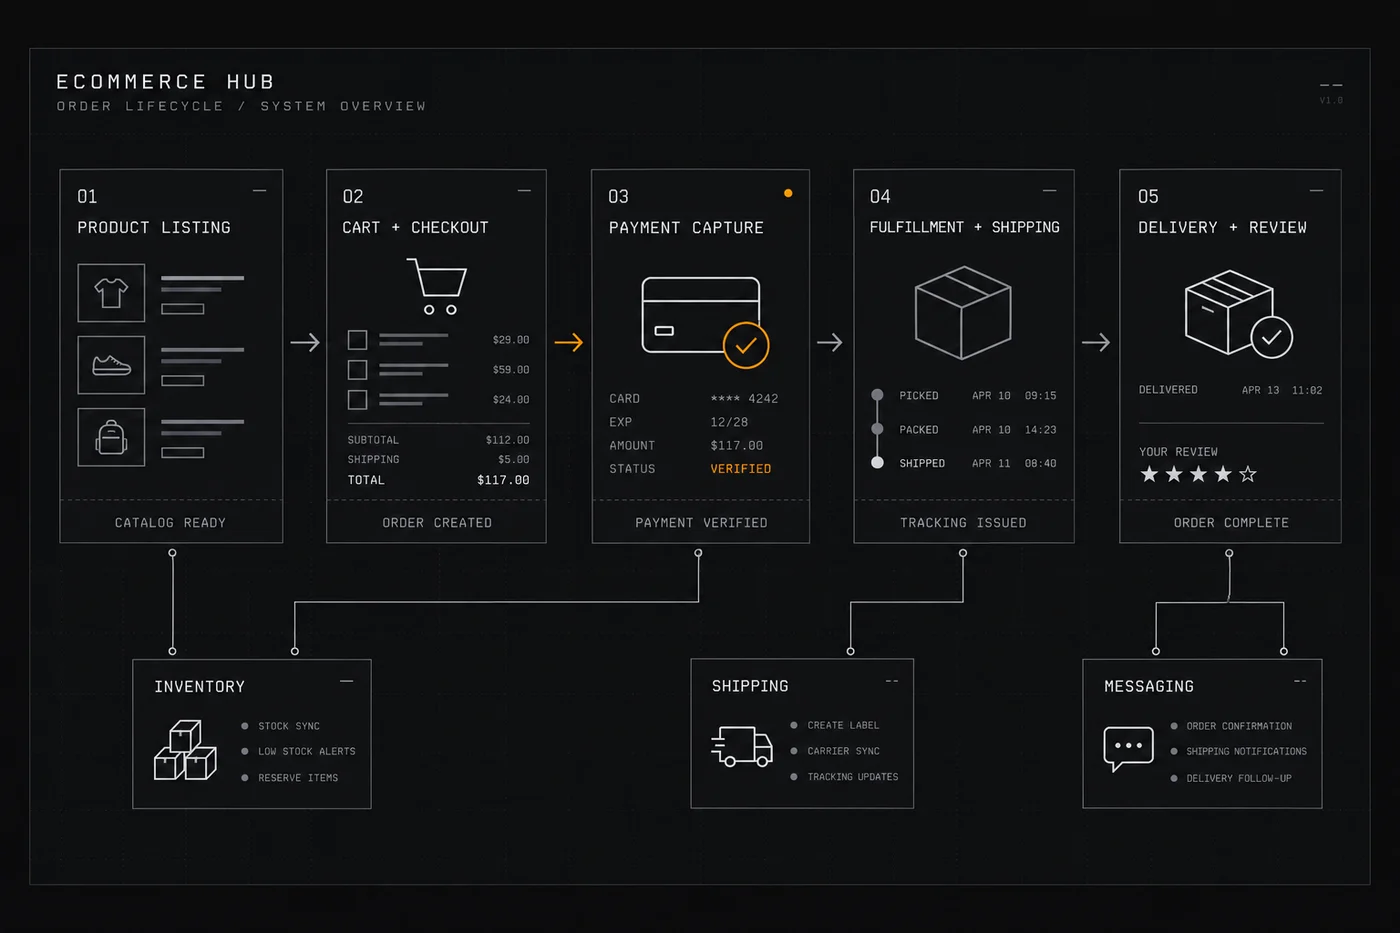
Task: Check the $59.00 cart item checkbox
Action: 357,370
